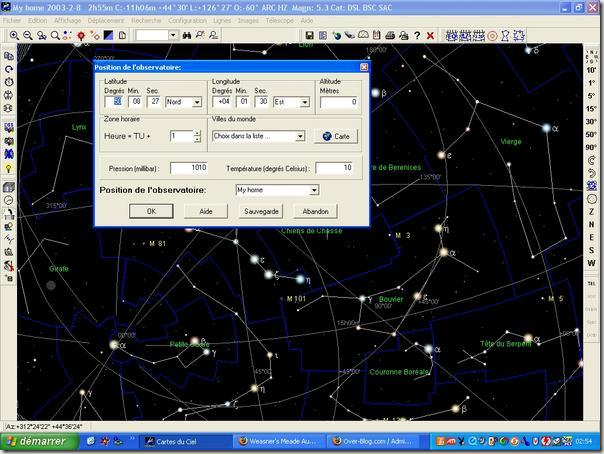This screenshot has height=454, width=604.
Task: Set field of view to 30°
Action: coord(591,121)
